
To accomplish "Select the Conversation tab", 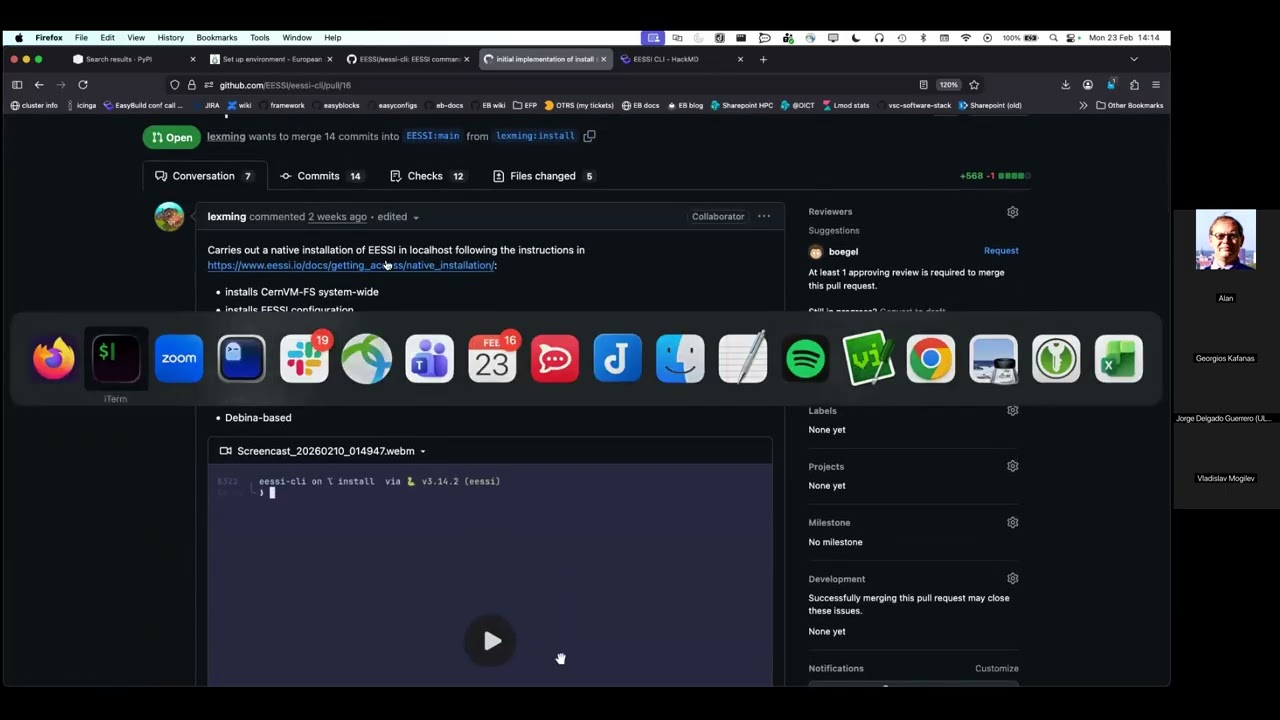I will pos(204,176).
